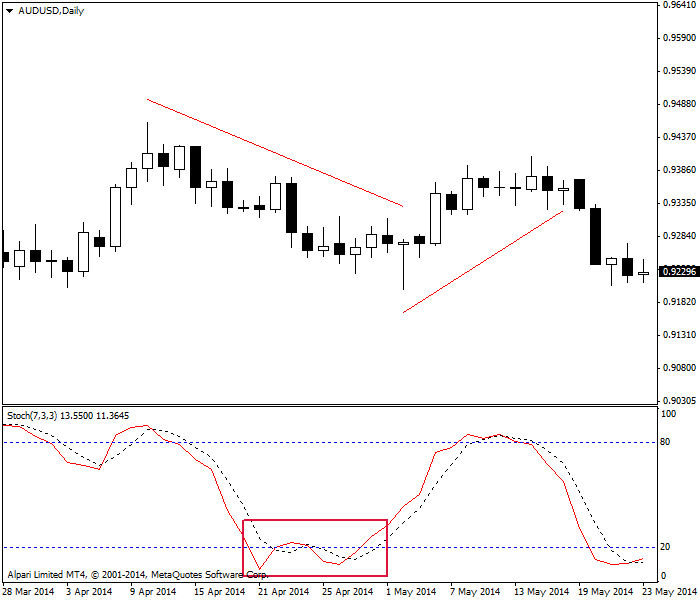Screen dimensions: 700x600
Task: Click the 9 Apr 2014 date label
Action: pos(155,591)
